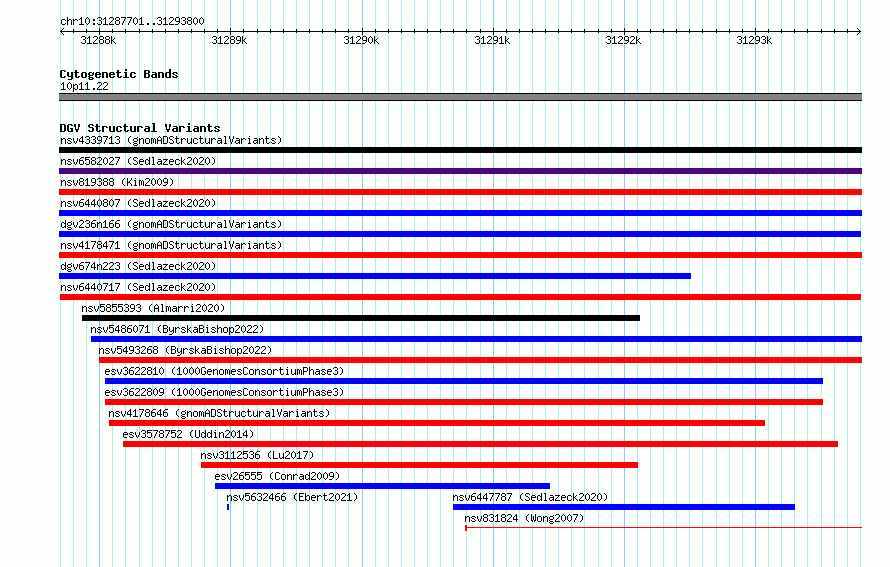Click the DGV Structural Variants track title

140,128
